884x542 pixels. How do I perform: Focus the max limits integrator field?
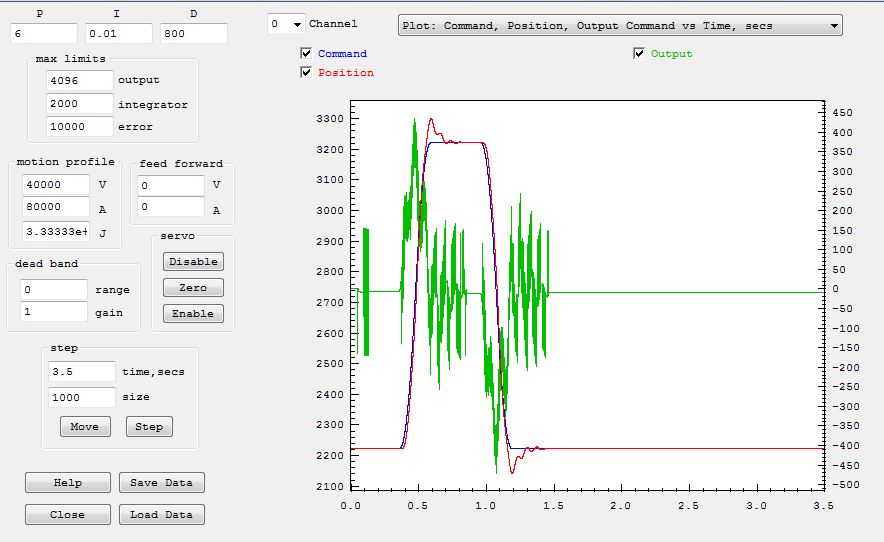tap(80, 104)
